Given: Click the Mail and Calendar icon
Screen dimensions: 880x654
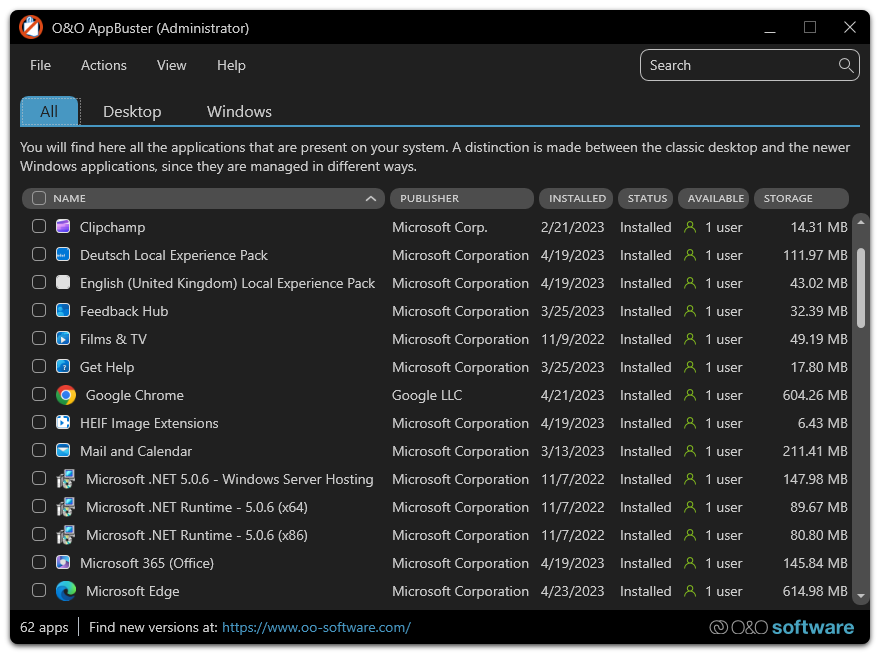Looking at the screenshot, I should pos(63,451).
